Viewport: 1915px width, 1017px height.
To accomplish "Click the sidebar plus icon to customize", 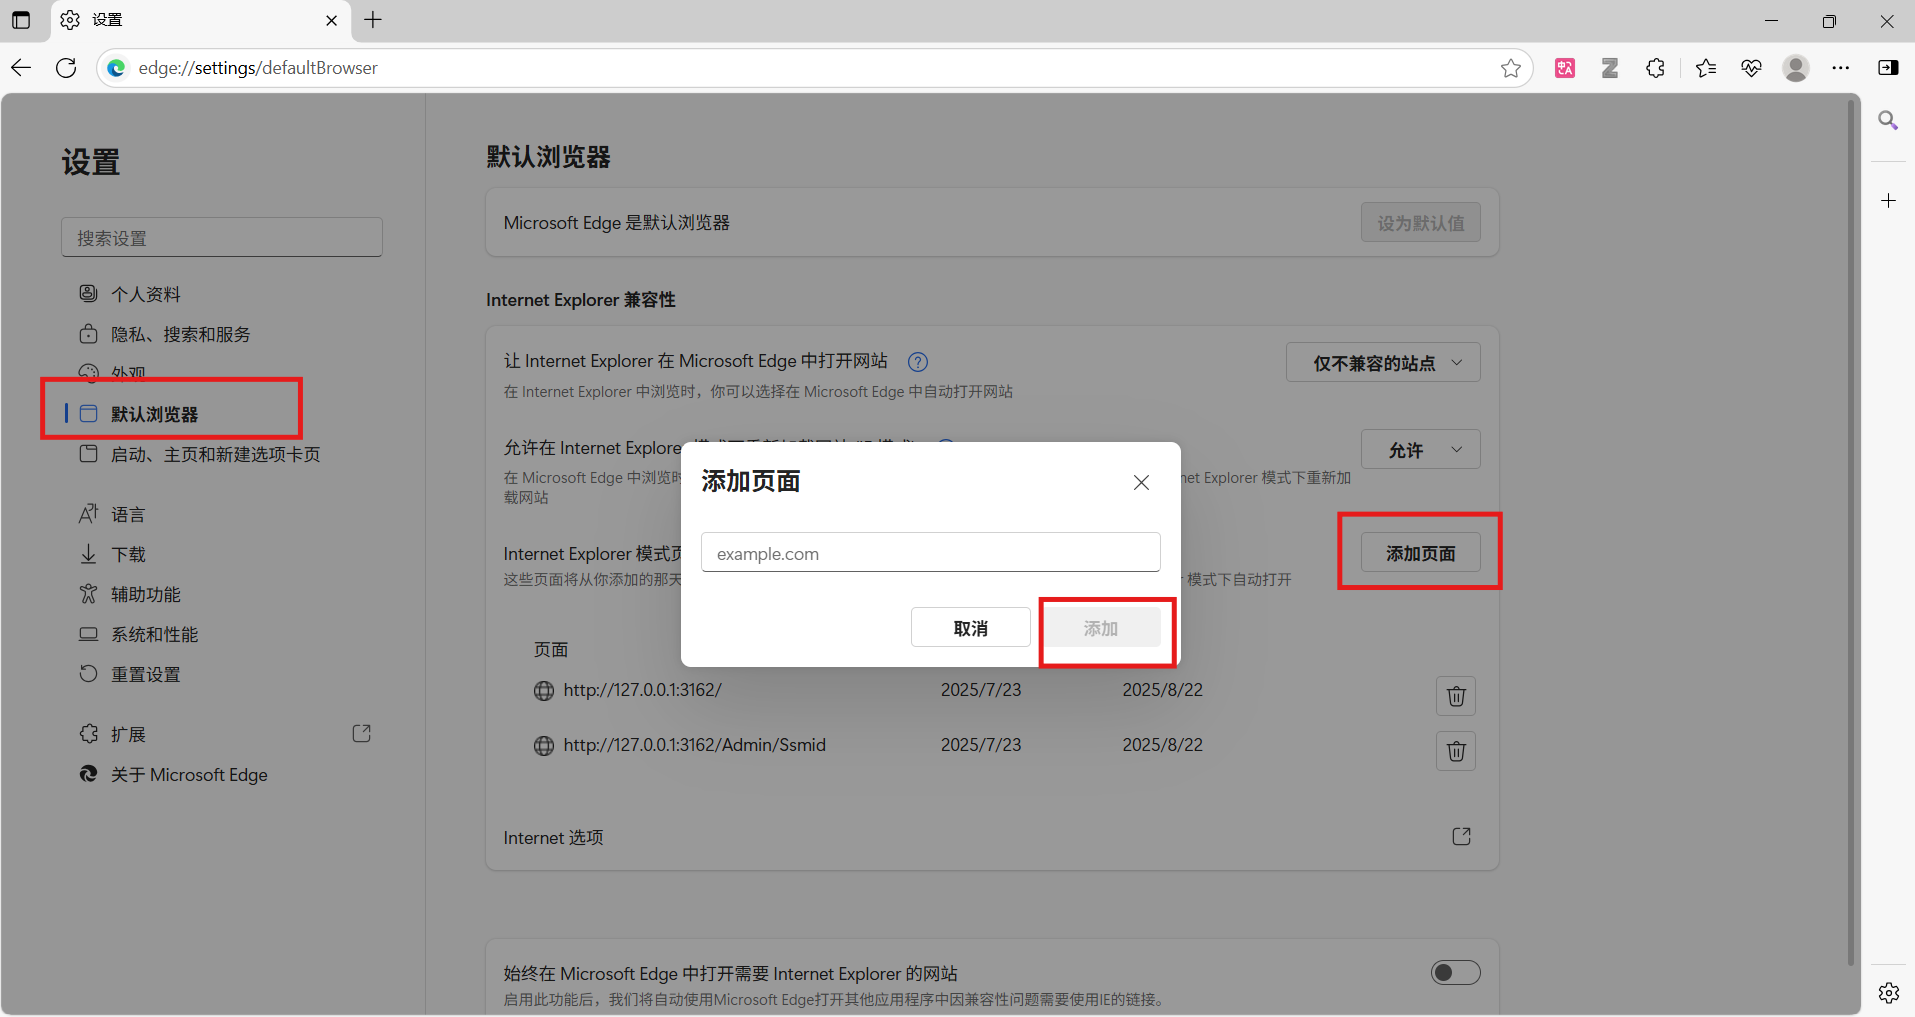I will tap(1888, 201).
